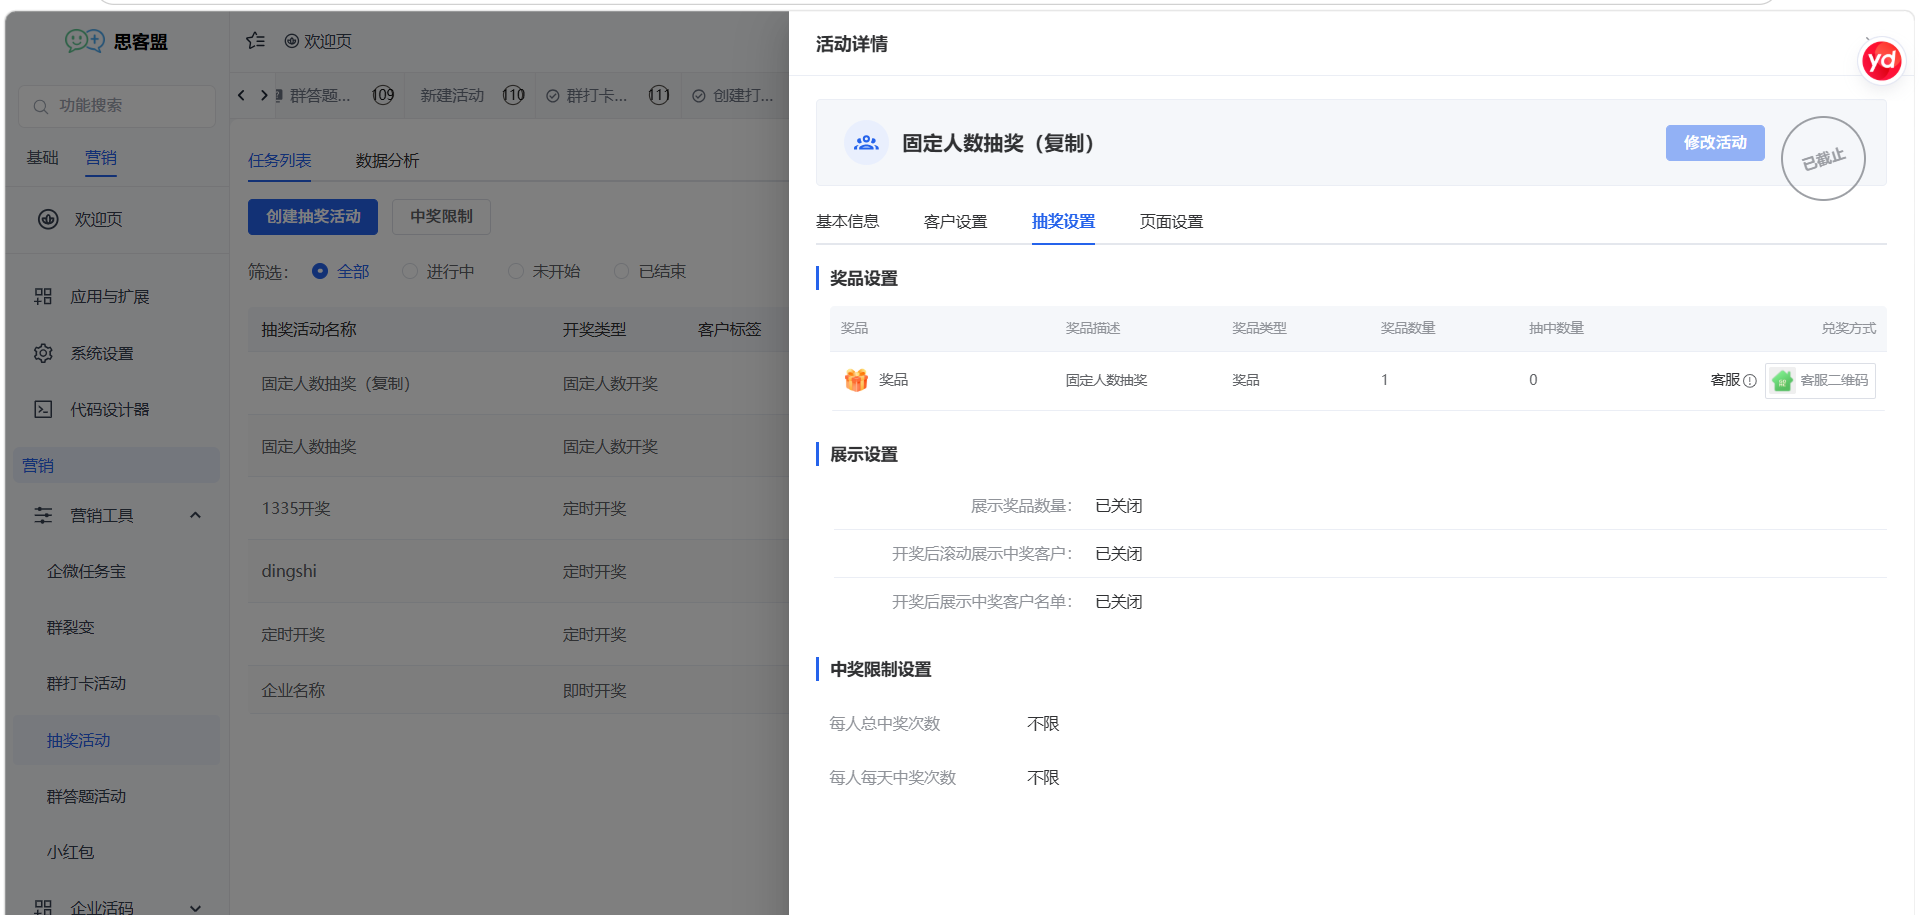
Task: Select the 全部 filter radio
Action: click(320, 271)
